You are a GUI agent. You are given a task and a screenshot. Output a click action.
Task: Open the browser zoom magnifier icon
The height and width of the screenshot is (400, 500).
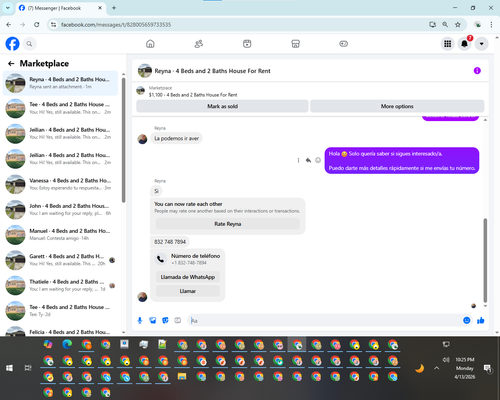pos(445,24)
